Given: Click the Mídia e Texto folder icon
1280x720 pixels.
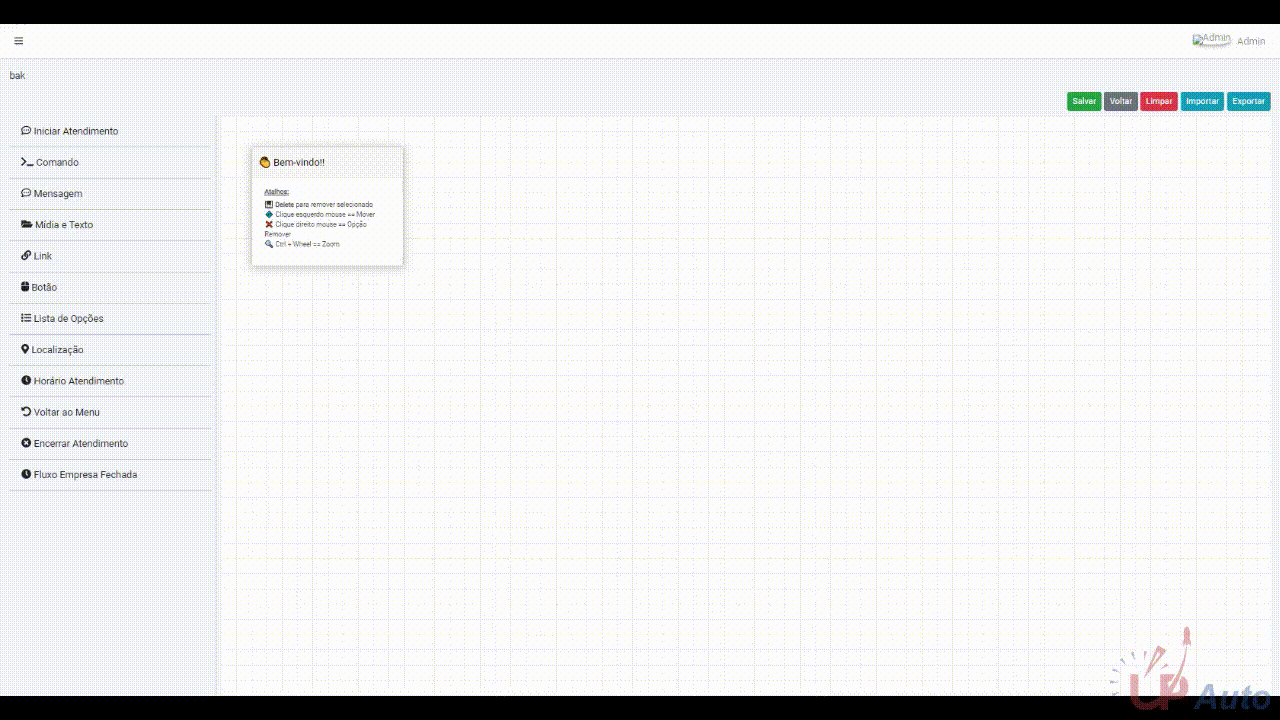Looking at the screenshot, I should coord(27,225).
